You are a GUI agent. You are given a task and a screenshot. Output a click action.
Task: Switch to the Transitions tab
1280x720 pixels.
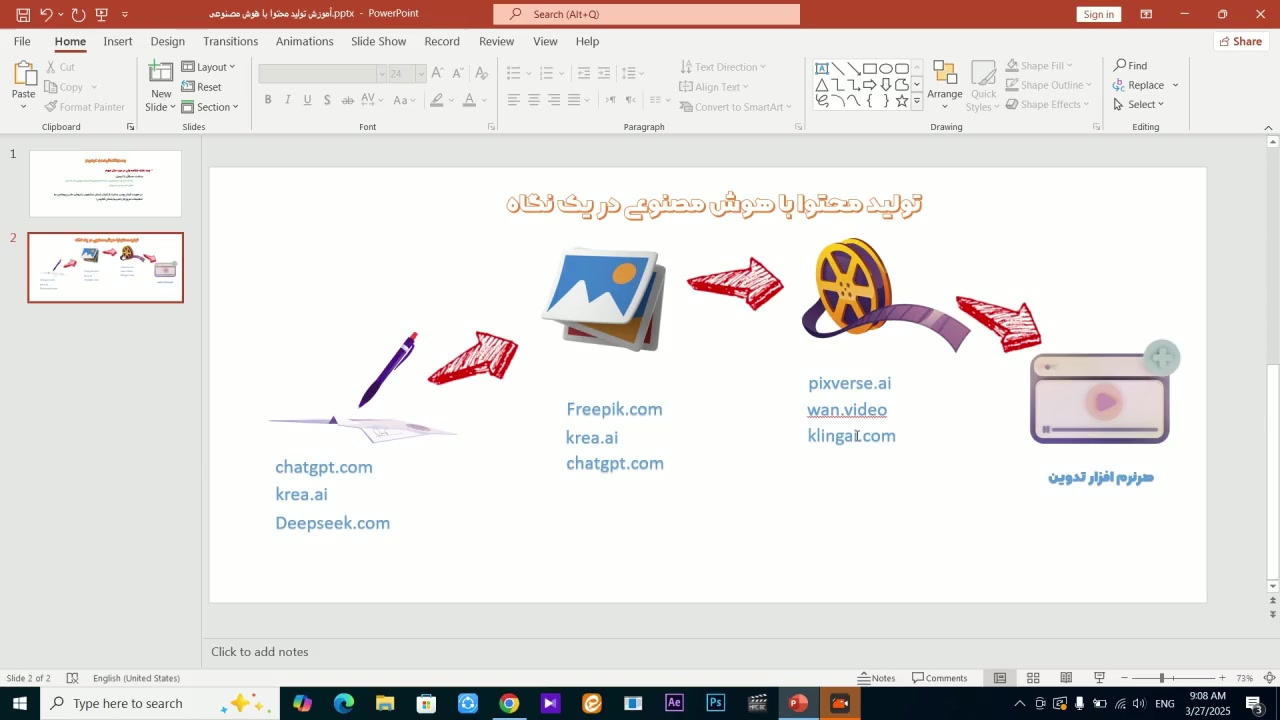(x=231, y=41)
